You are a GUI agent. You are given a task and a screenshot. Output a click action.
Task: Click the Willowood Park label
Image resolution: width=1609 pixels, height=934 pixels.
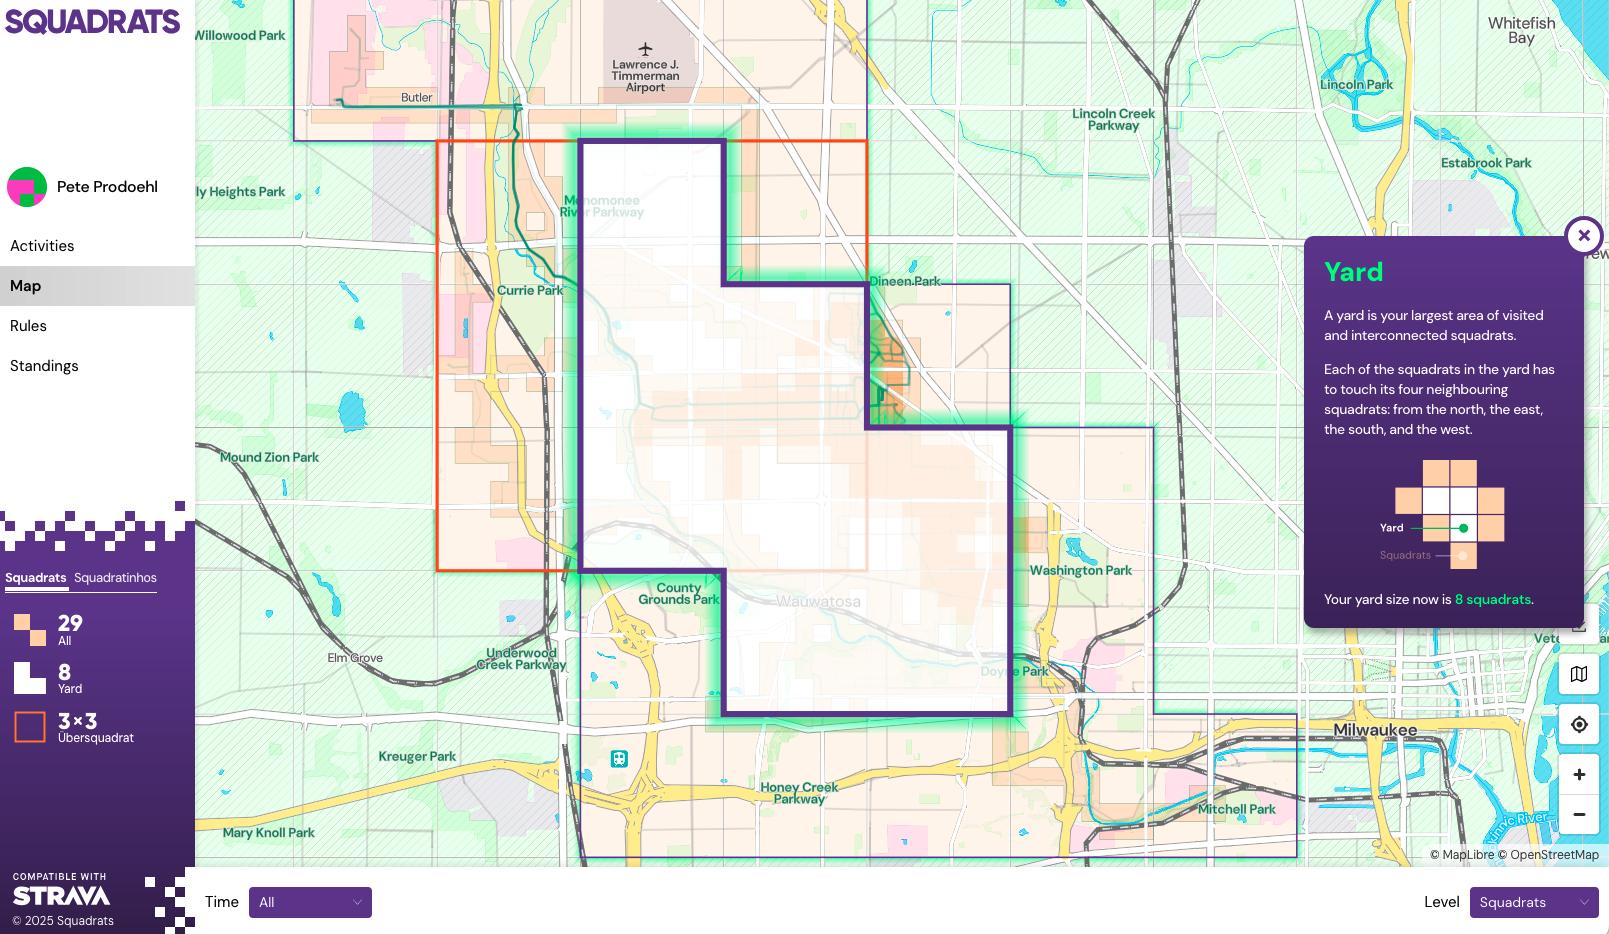pyautogui.click(x=240, y=36)
